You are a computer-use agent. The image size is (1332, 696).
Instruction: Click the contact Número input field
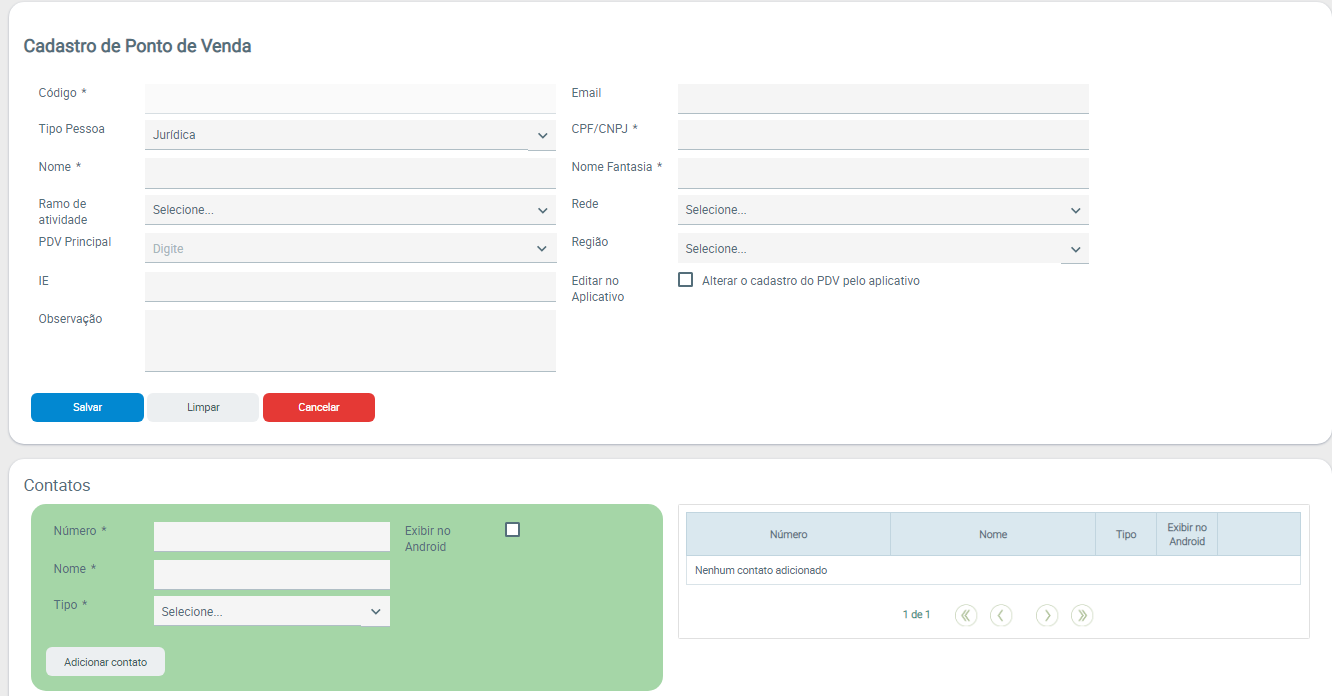[271, 536]
